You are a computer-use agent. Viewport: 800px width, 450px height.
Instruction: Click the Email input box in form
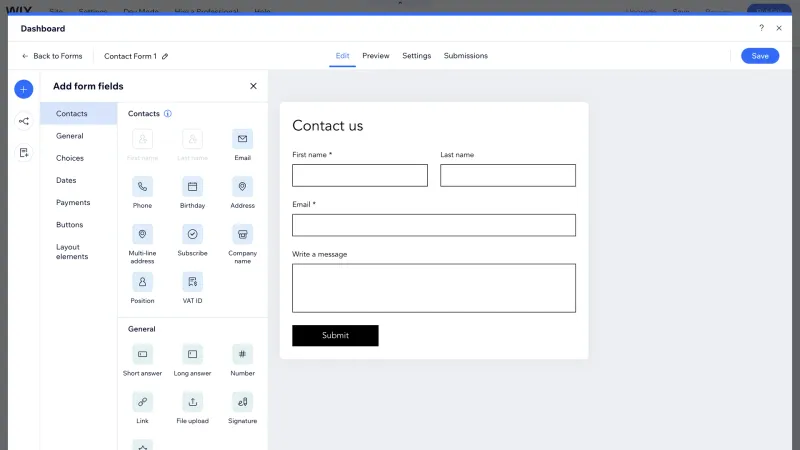pyautogui.click(x=434, y=225)
